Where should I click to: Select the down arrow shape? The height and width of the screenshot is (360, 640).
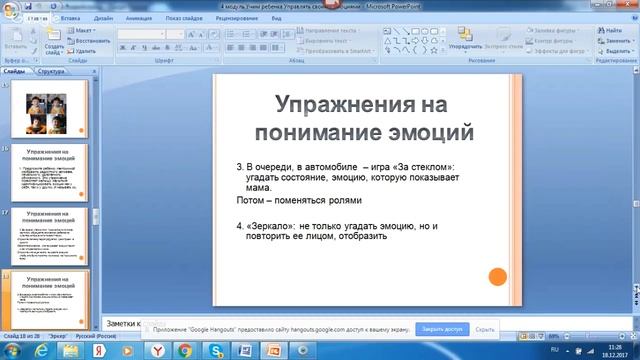pos(425,41)
